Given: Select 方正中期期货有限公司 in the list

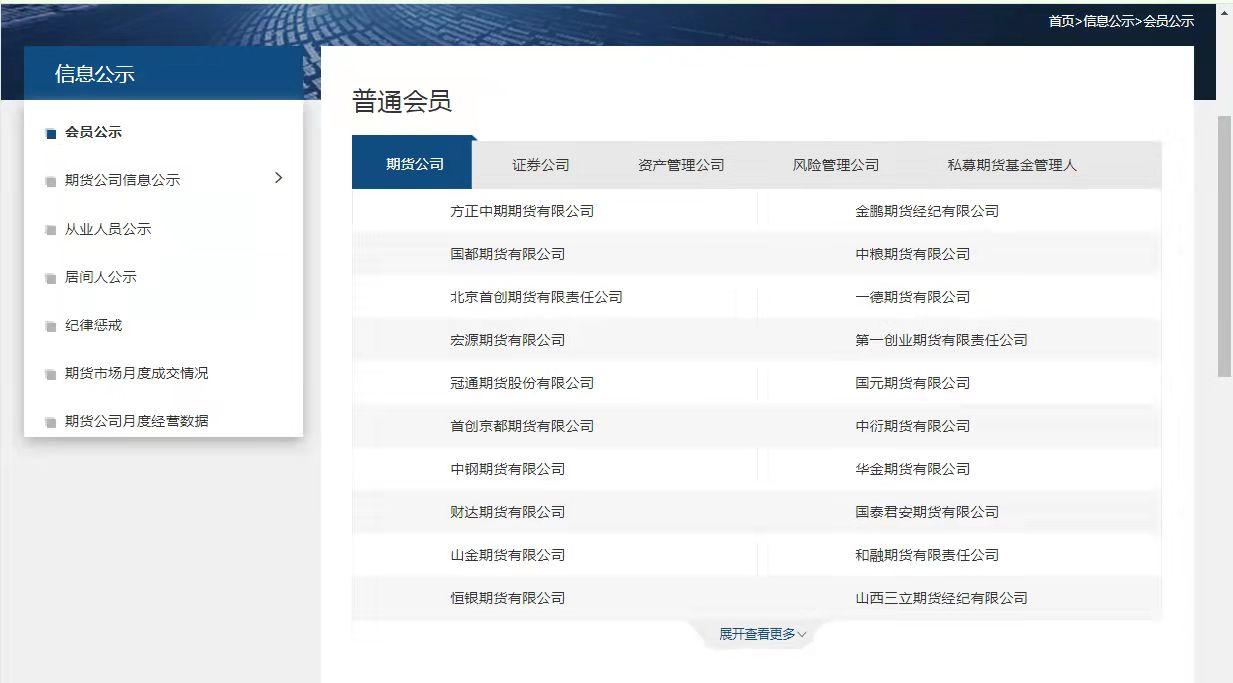Looking at the screenshot, I should pyautogui.click(x=522, y=211).
